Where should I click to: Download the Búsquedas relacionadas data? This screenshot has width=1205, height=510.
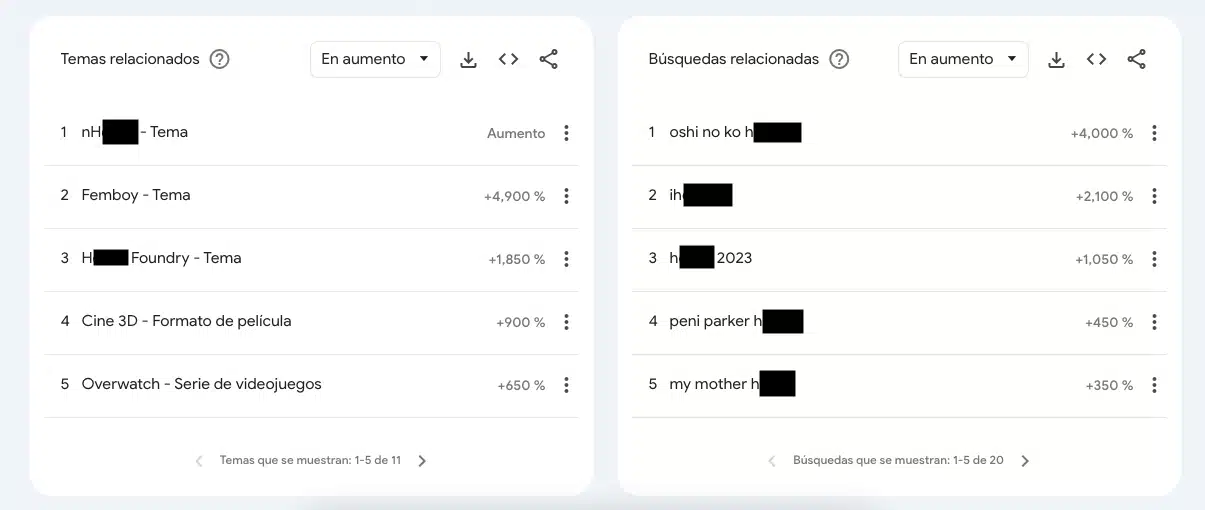(1056, 60)
